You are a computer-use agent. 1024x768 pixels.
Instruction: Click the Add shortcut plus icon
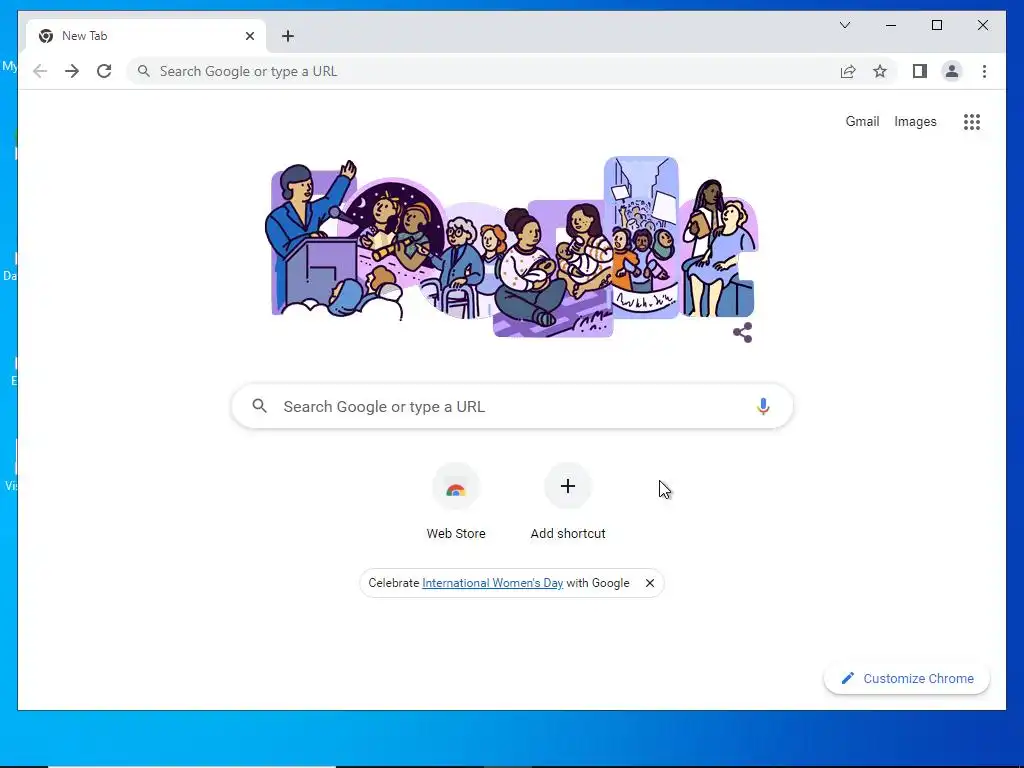(x=568, y=486)
